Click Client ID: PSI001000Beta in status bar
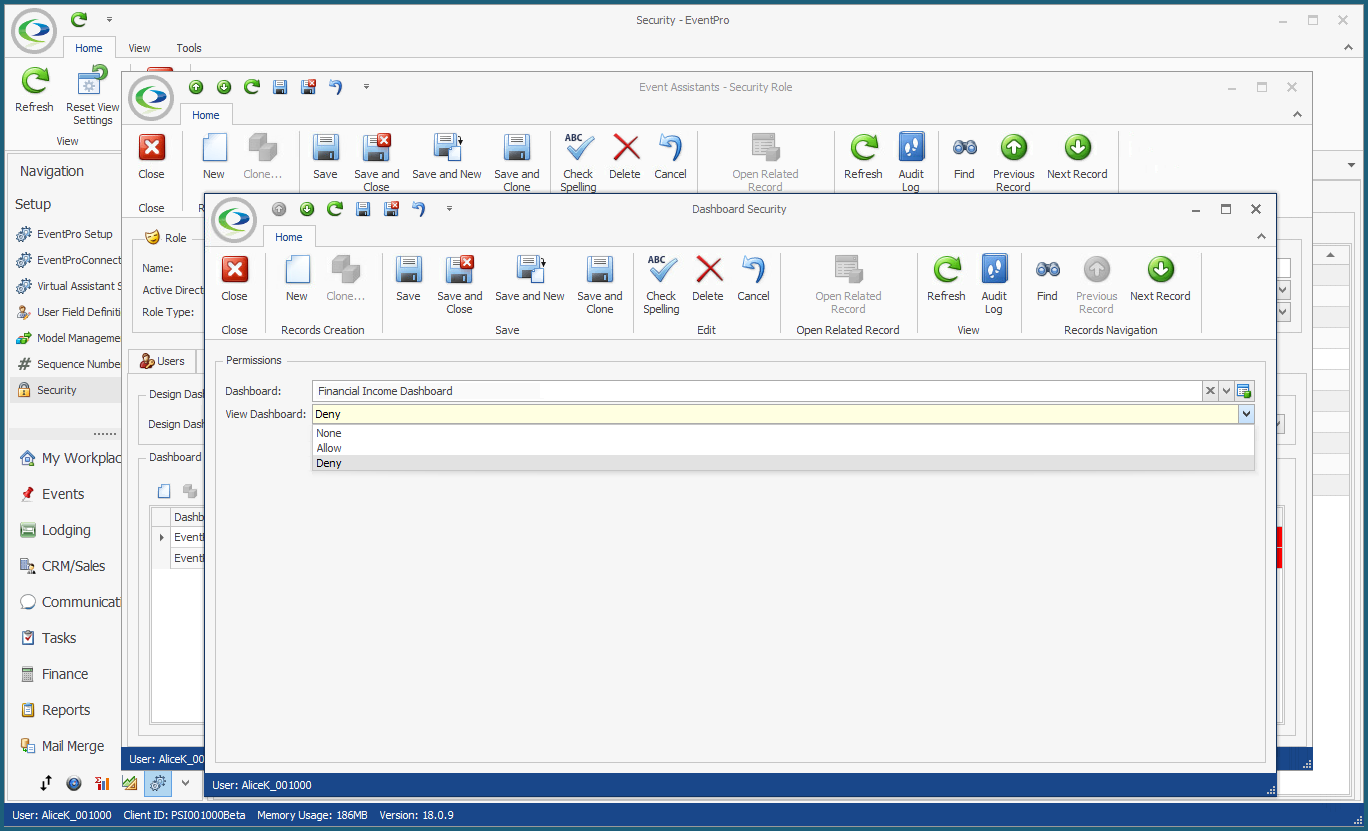The height and width of the screenshot is (831, 1368). click(x=184, y=815)
